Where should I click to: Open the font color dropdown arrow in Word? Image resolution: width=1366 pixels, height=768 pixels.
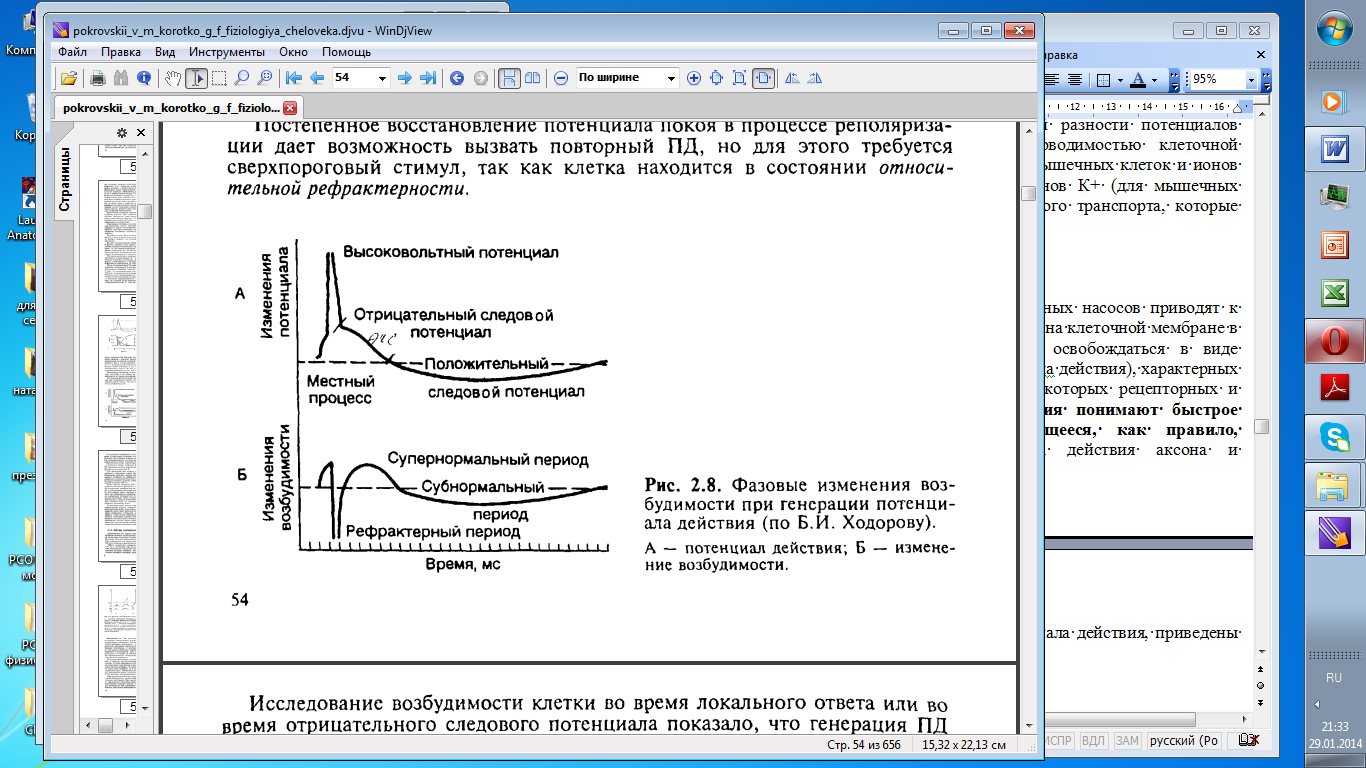(1154, 80)
